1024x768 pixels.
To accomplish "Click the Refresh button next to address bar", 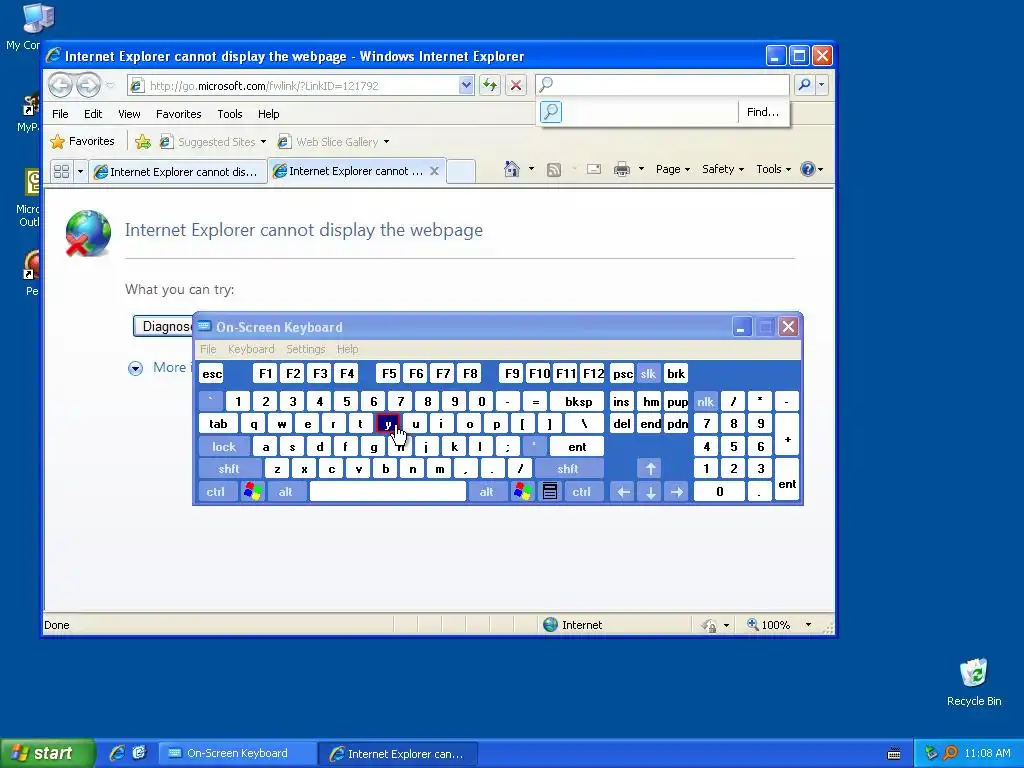I will 490,85.
